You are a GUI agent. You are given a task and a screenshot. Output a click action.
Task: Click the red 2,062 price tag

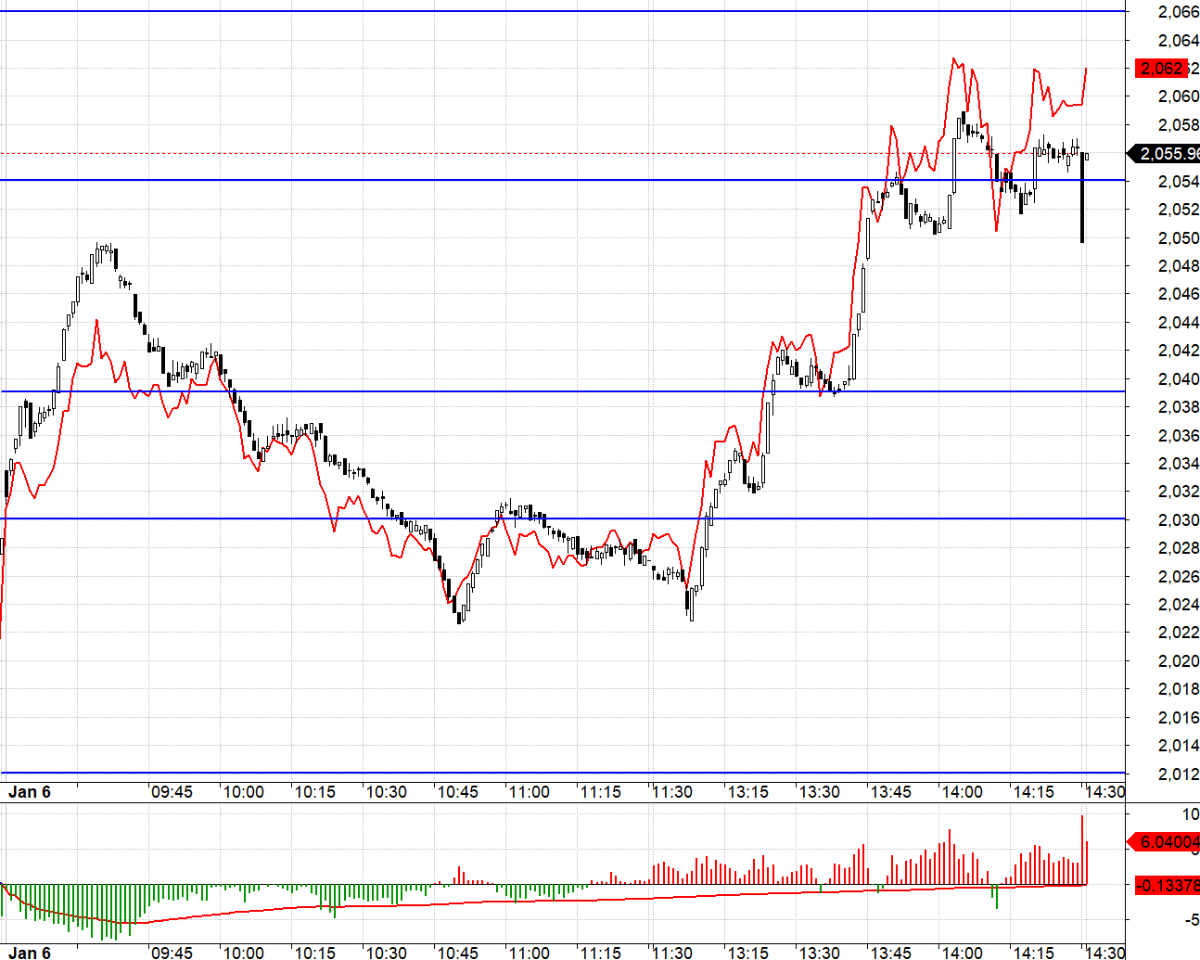(1162, 68)
